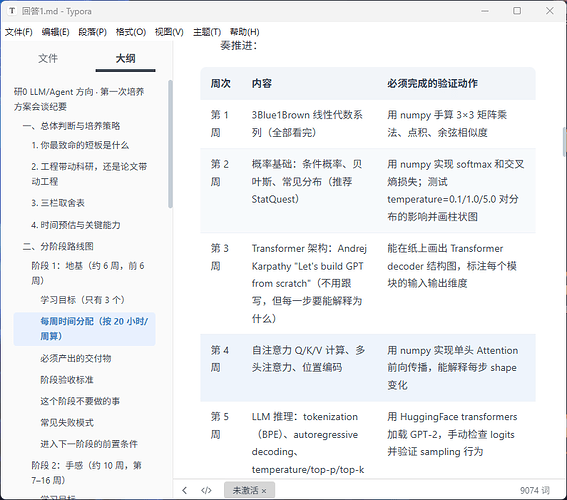
Task: Open the 视图(V) menu
Action: [169, 32]
